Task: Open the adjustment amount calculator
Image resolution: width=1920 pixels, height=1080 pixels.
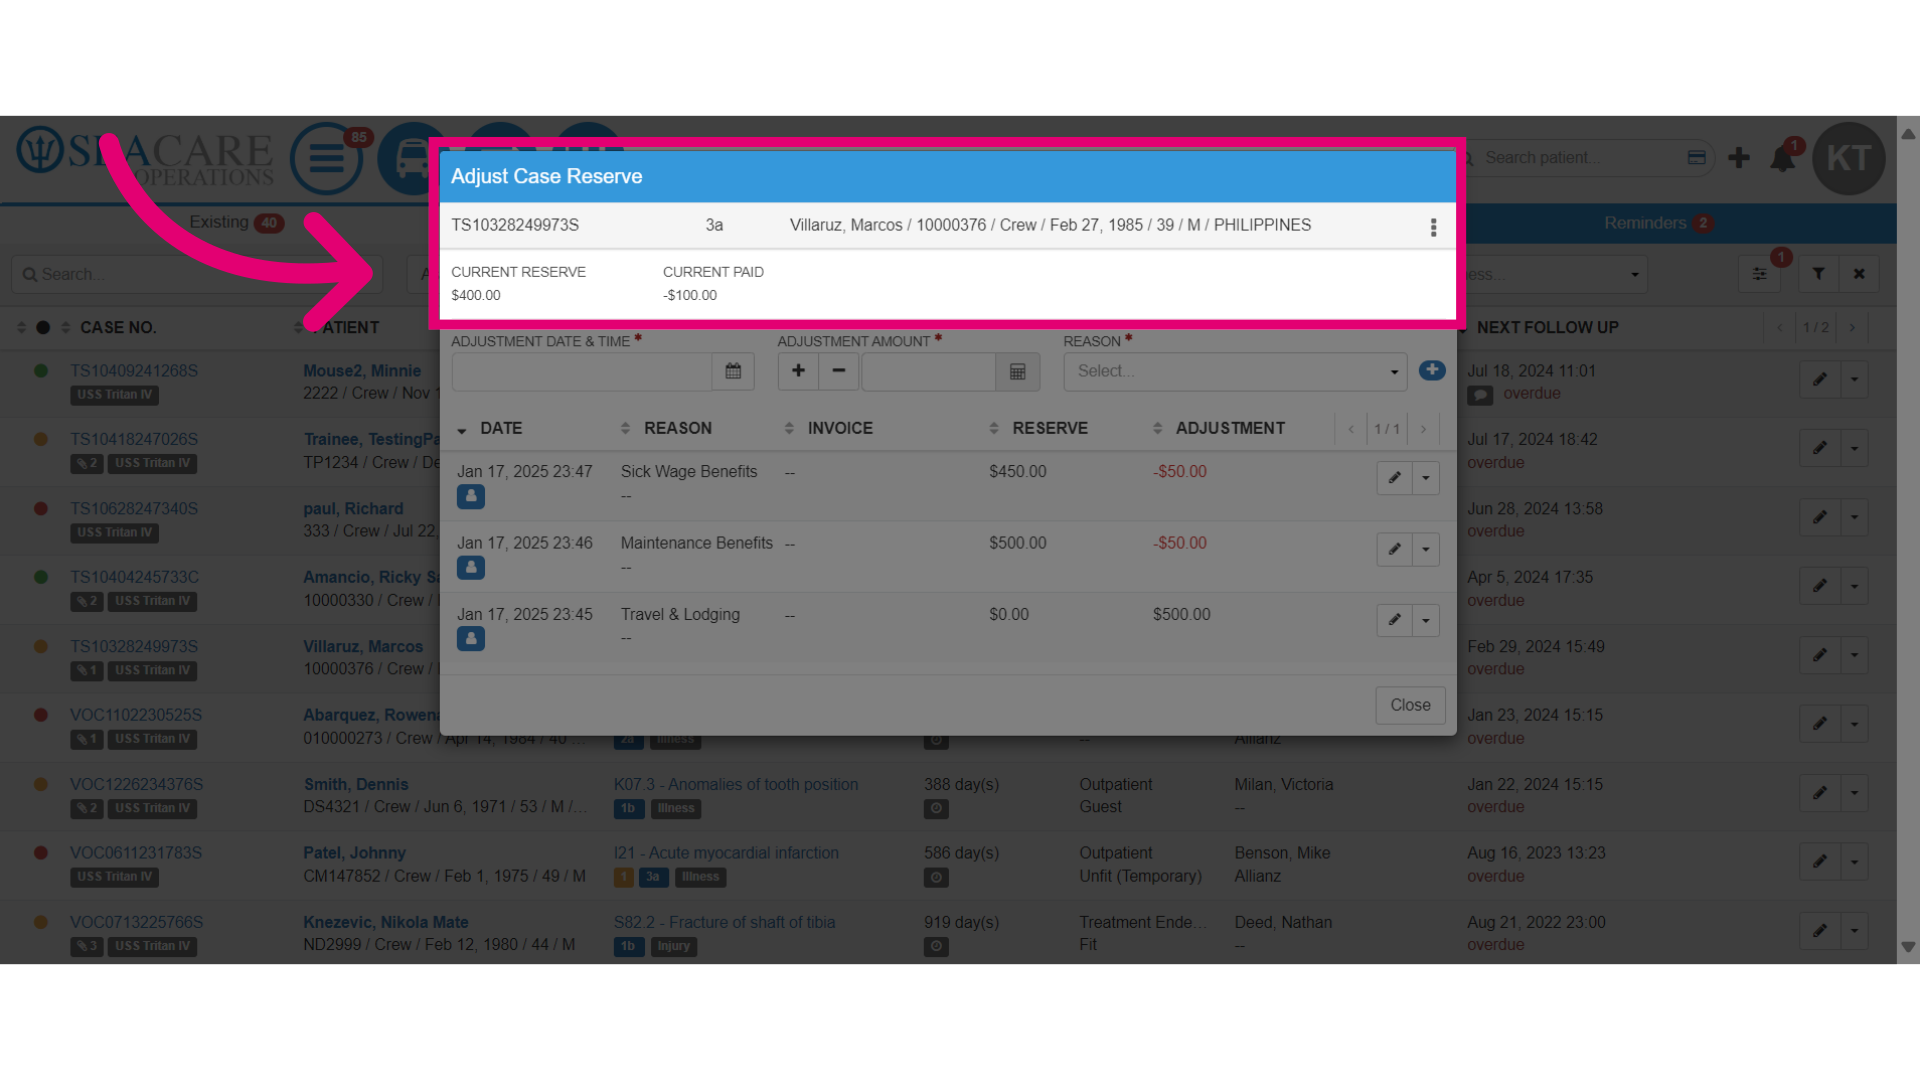Action: [x=1018, y=371]
